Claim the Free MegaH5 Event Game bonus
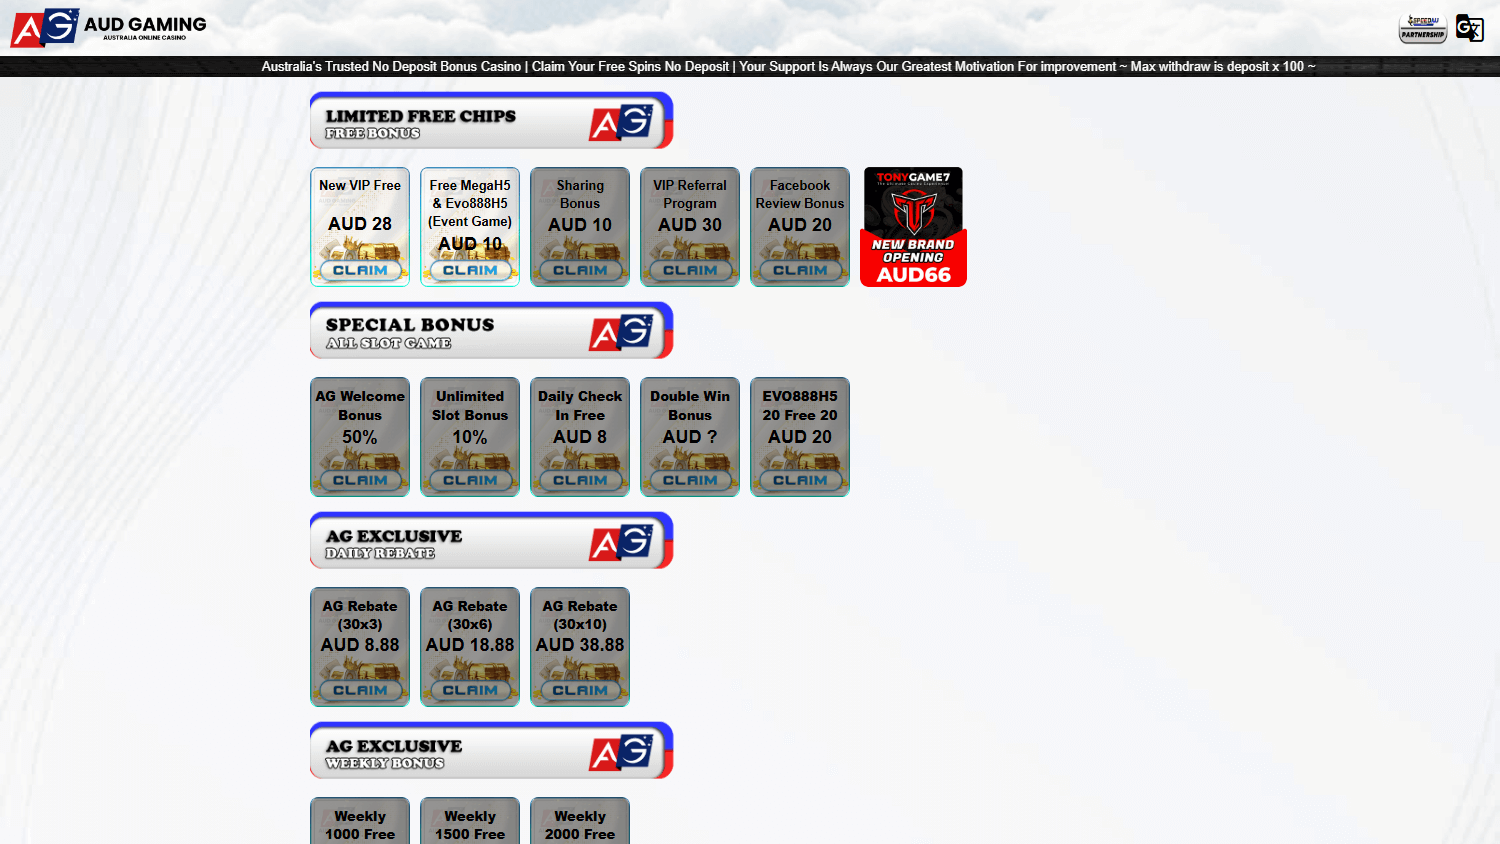Viewport: 1500px width, 844px height. pos(469,269)
